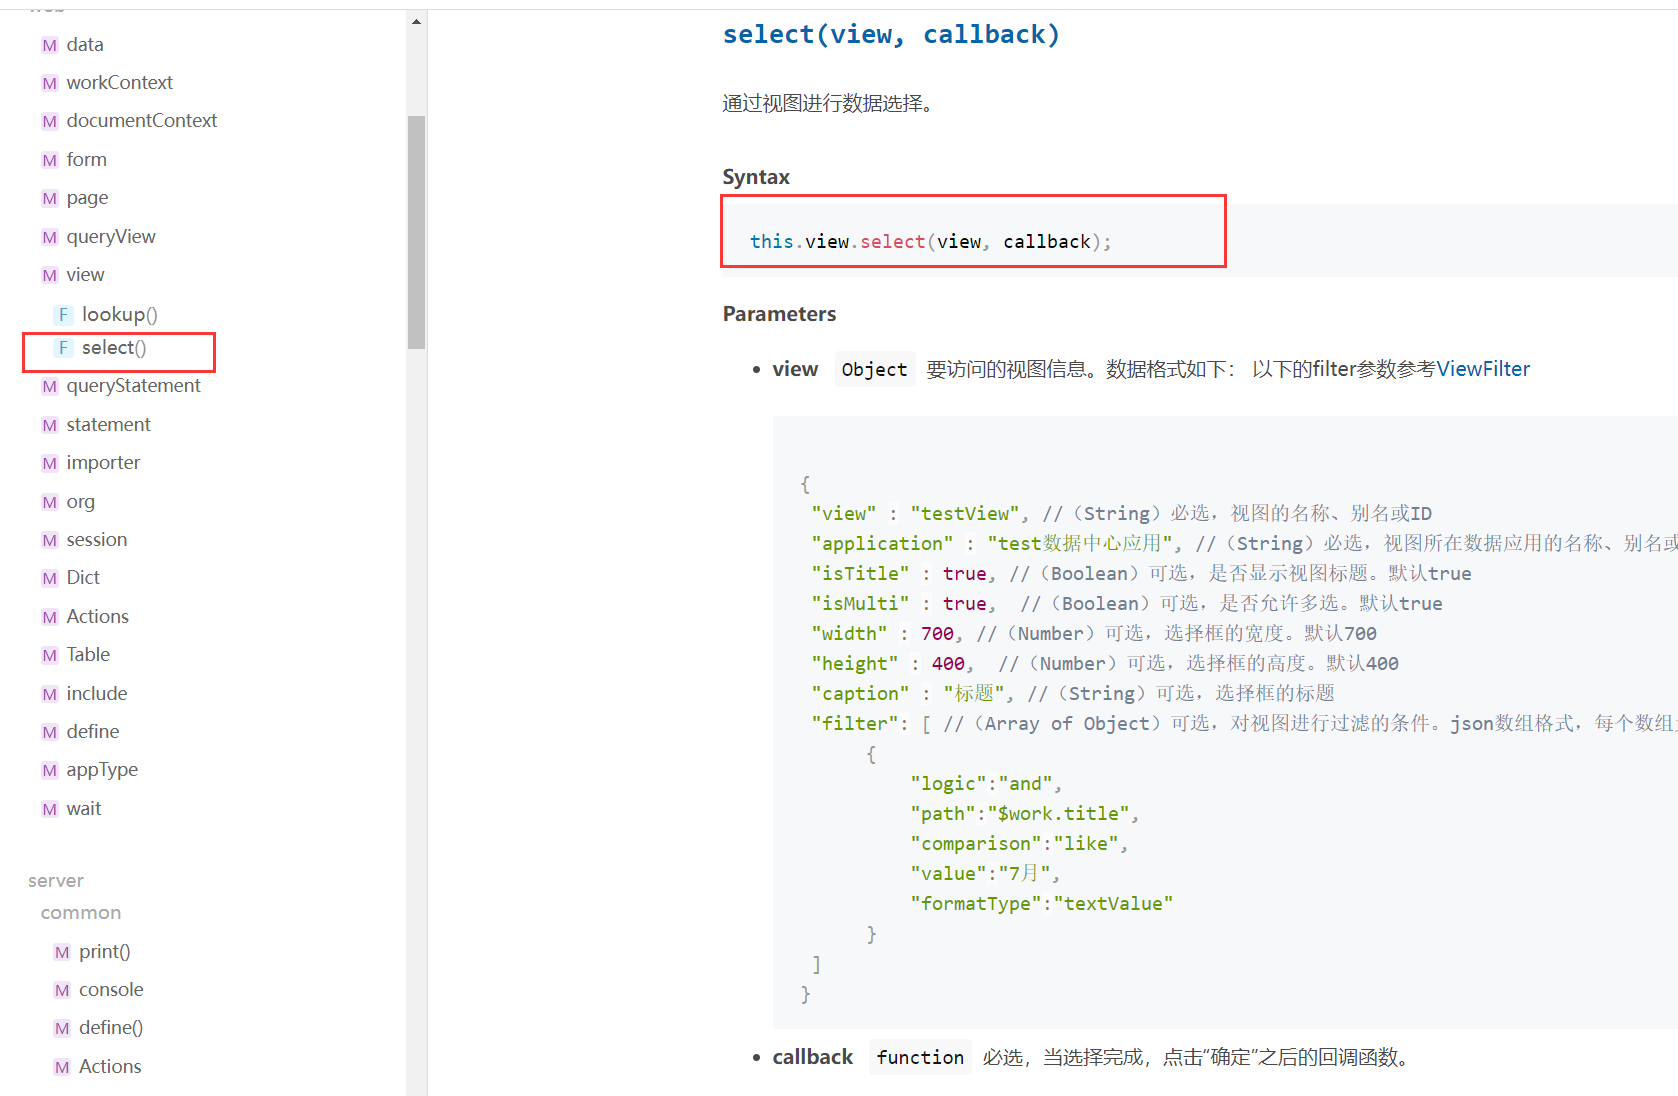This screenshot has width=1678, height=1096.
Task: Open the data module page
Action: (x=85, y=45)
